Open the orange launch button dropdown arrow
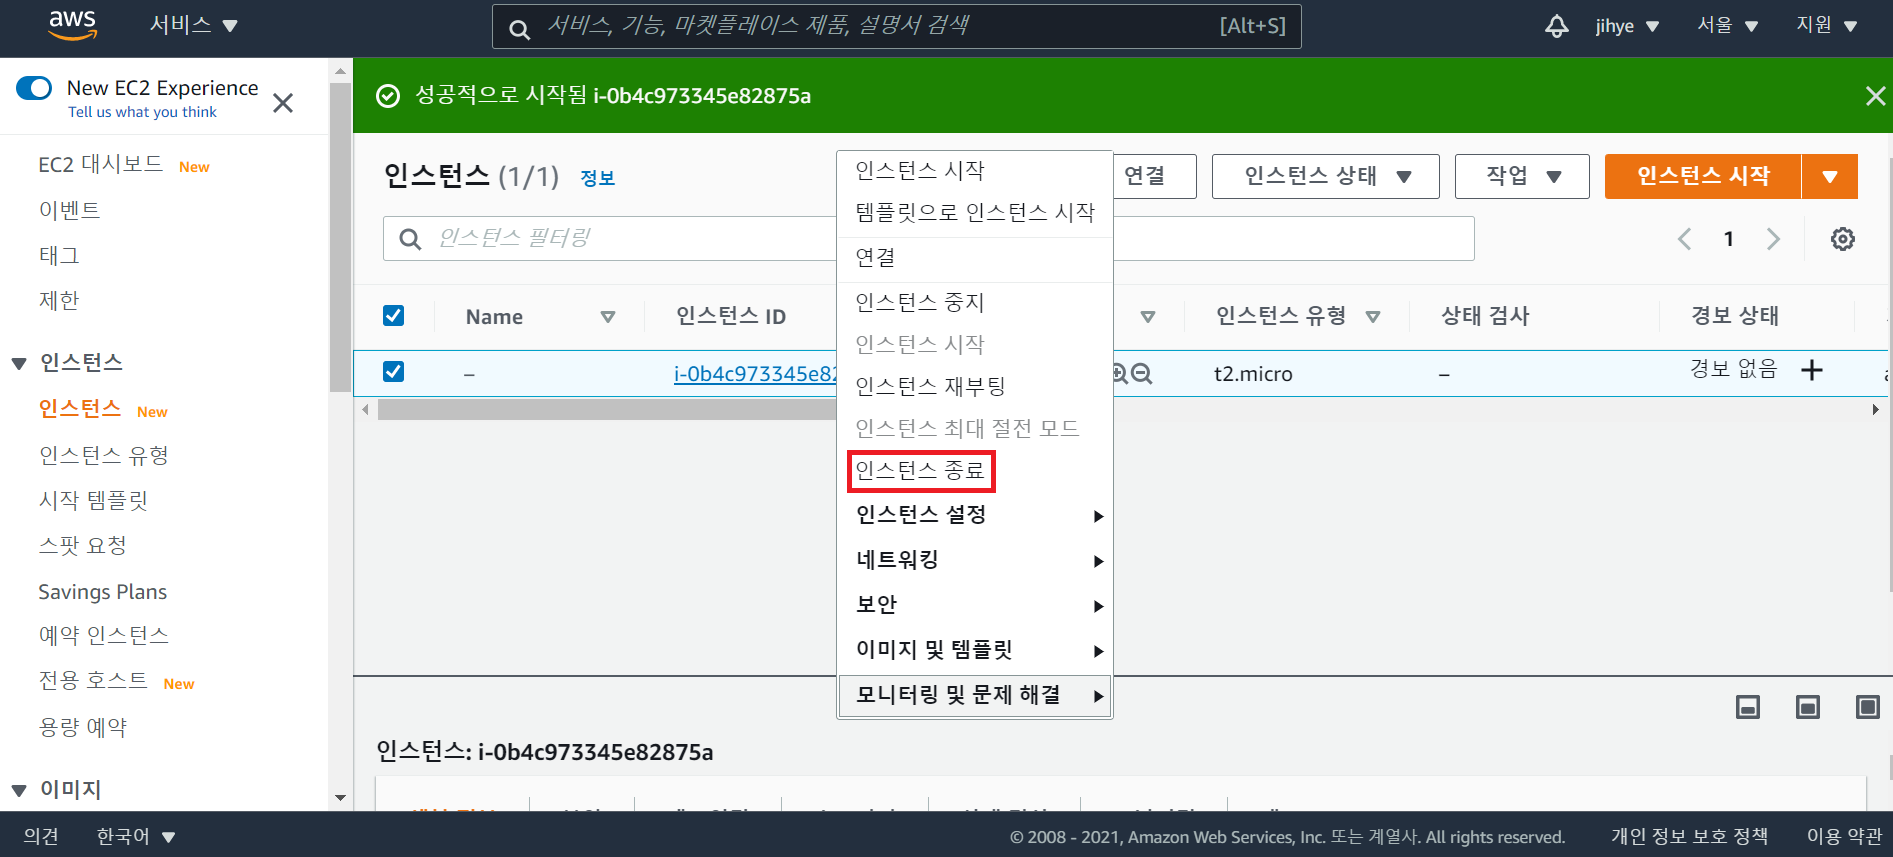The image size is (1893, 857). click(x=1830, y=177)
